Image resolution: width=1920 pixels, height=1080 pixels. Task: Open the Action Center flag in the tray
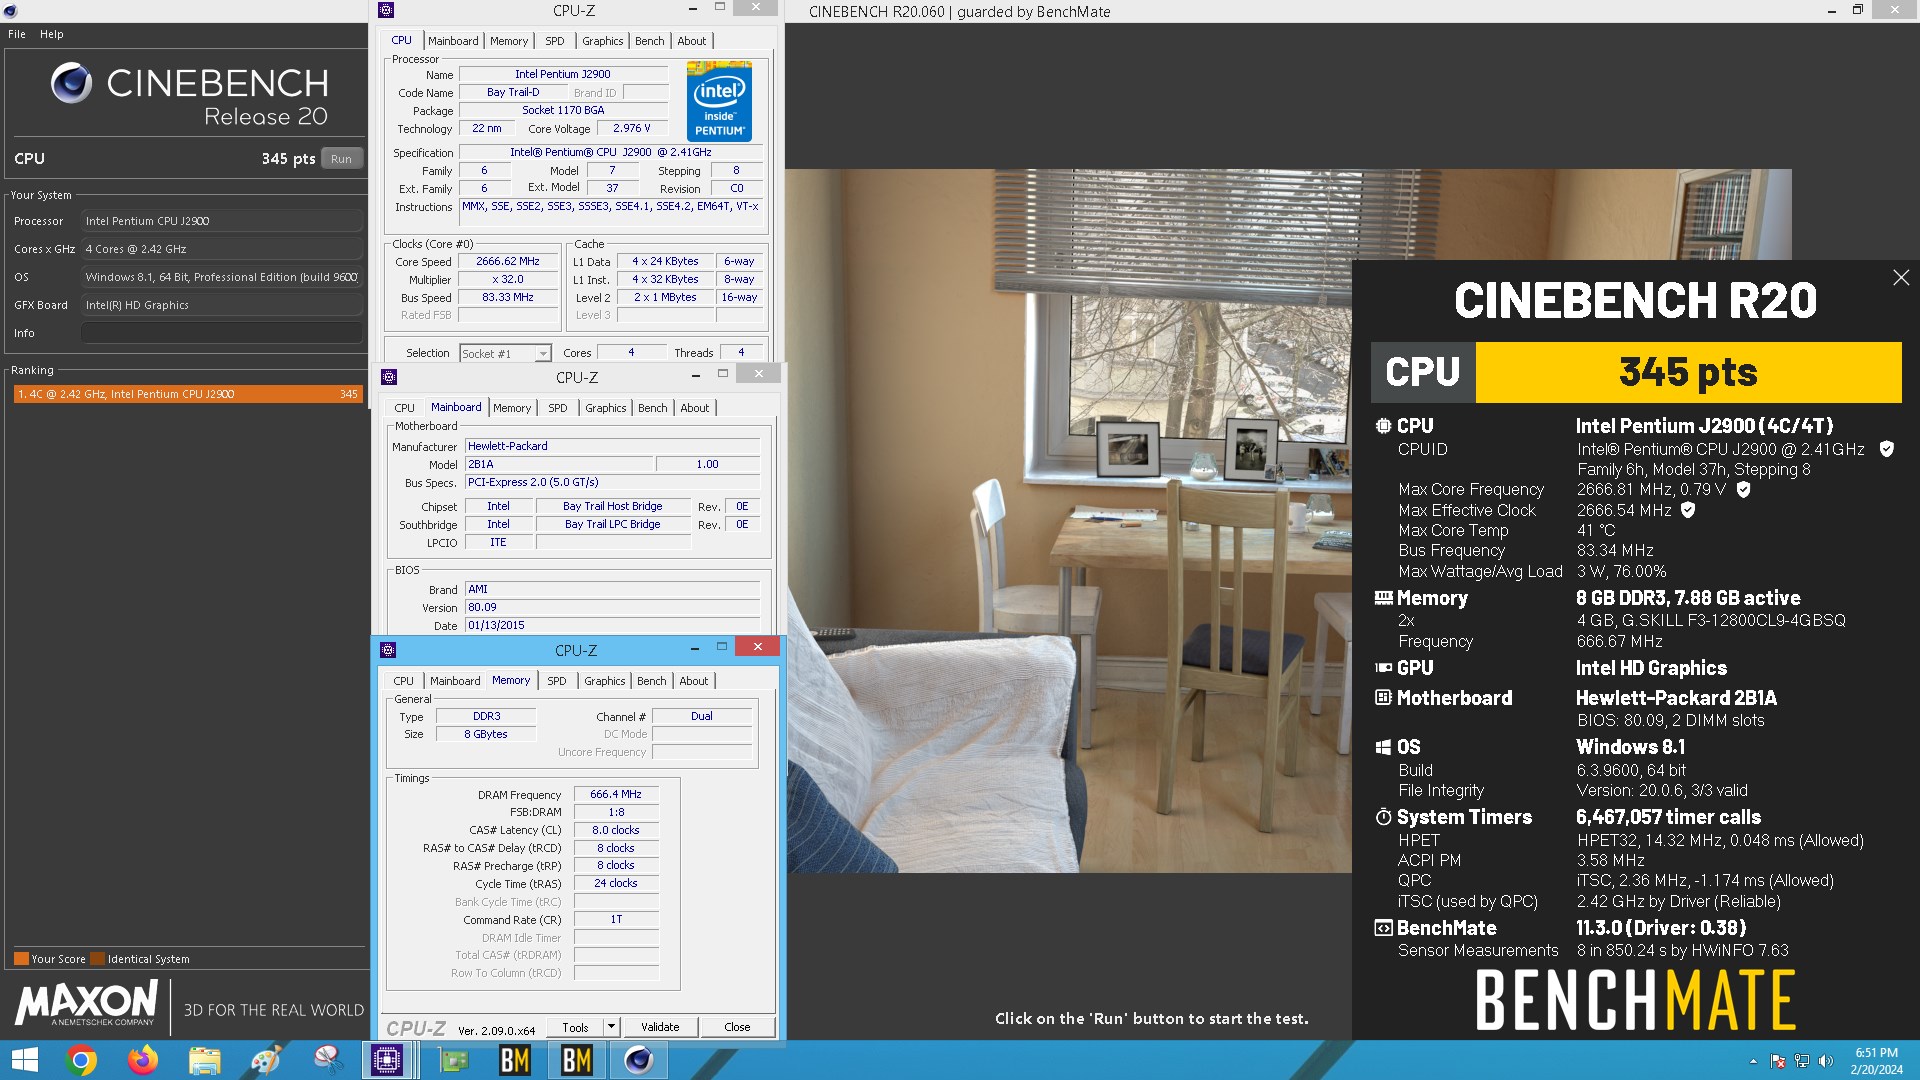point(1778,1061)
